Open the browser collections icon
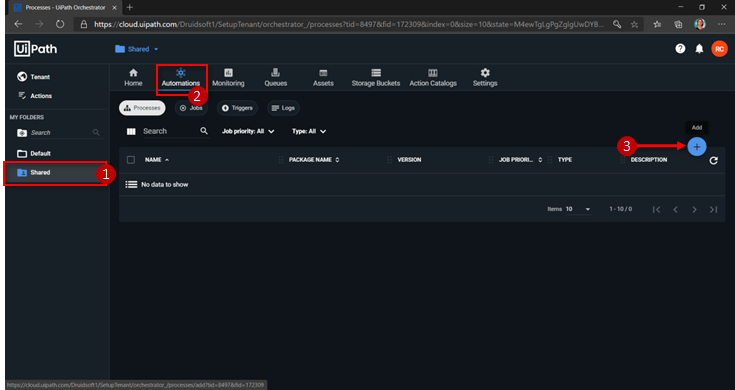735x390 pixels. tap(678, 24)
